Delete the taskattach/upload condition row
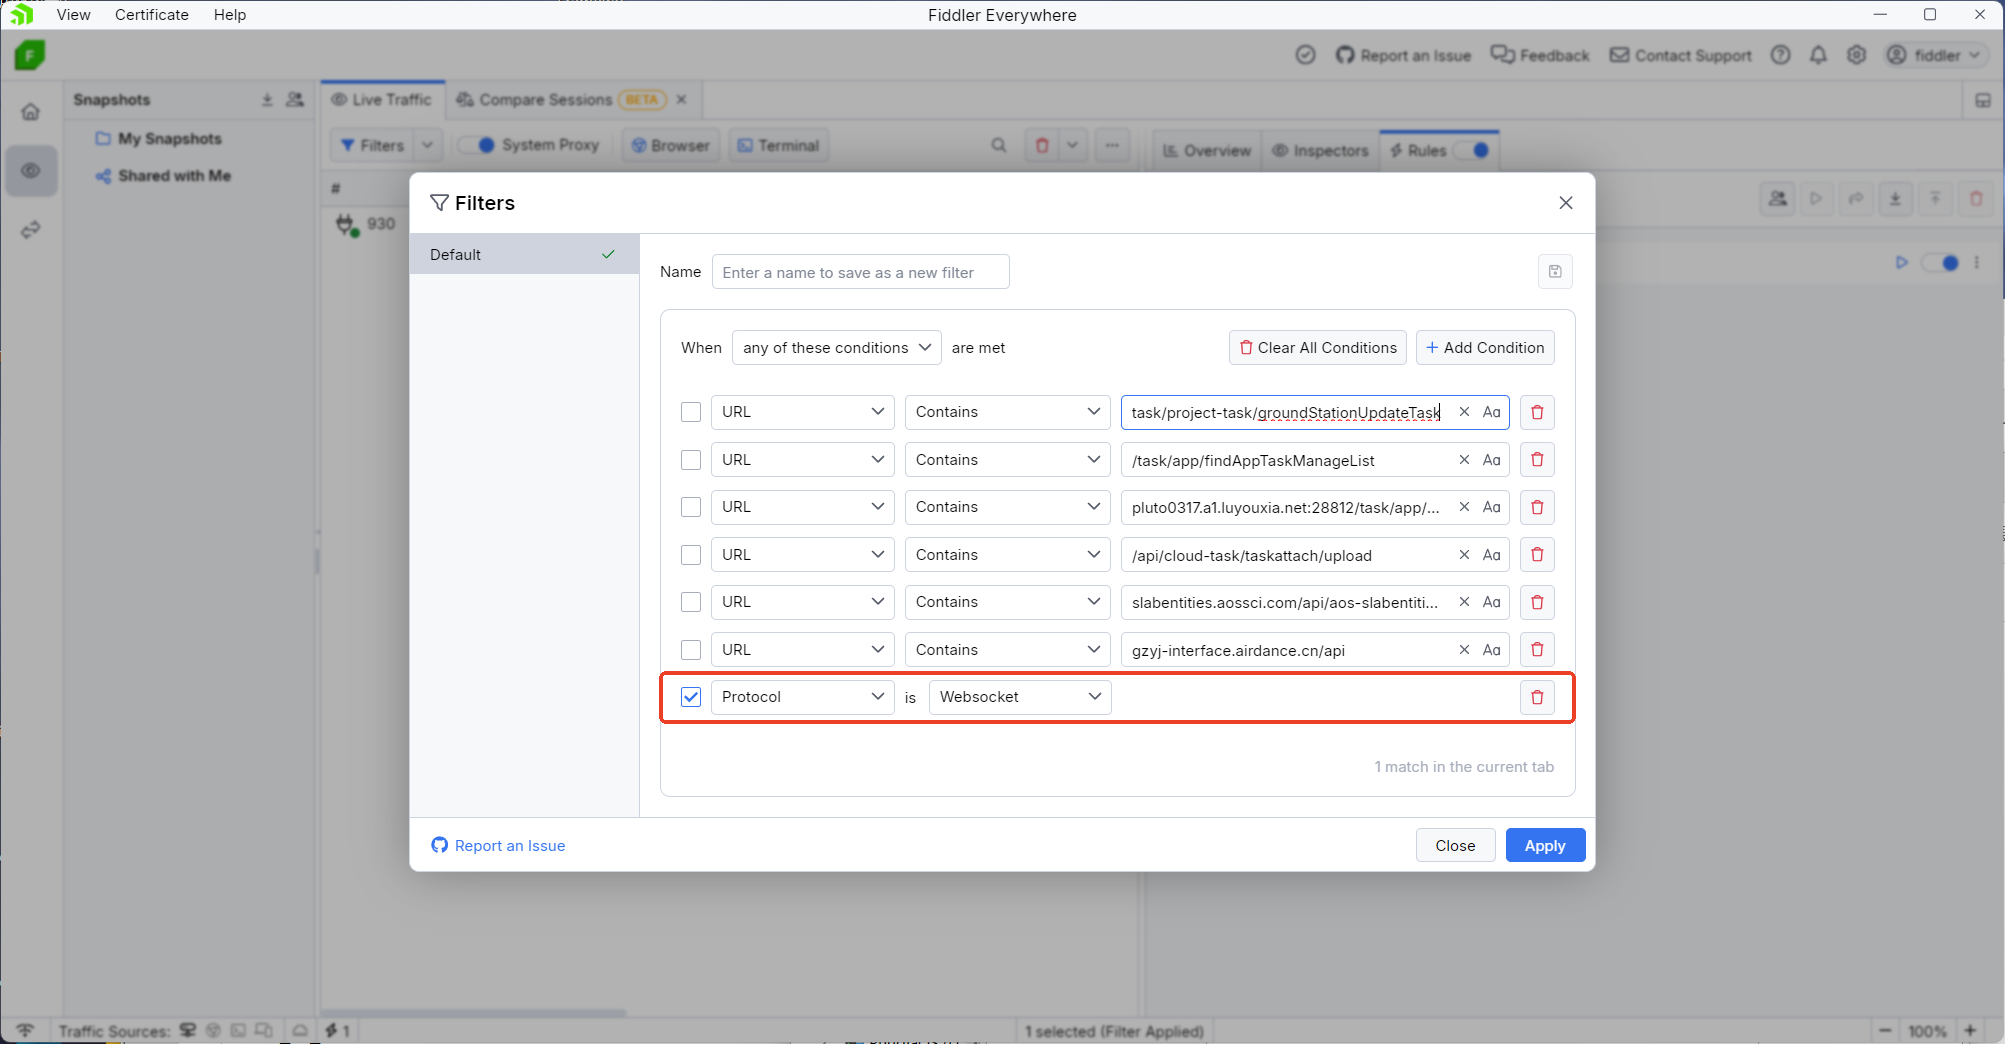The image size is (2005, 1044). pos(1537,555)
